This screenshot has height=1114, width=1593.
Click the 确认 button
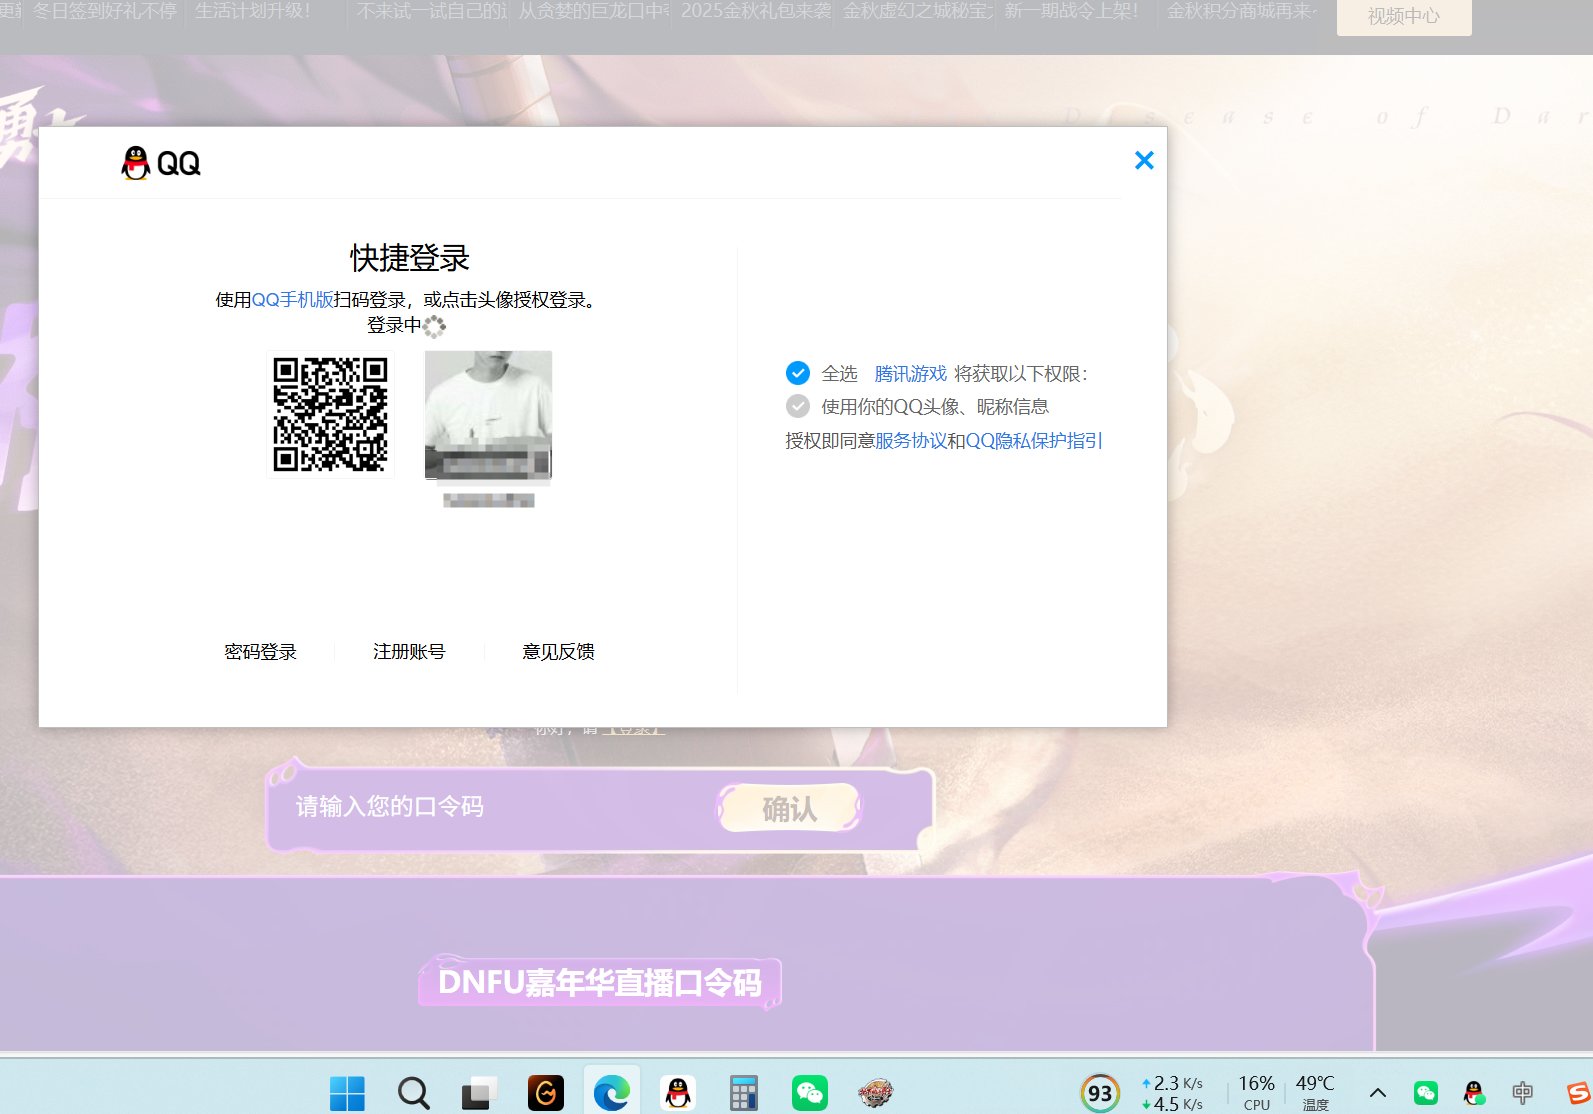tap(789, 808)
